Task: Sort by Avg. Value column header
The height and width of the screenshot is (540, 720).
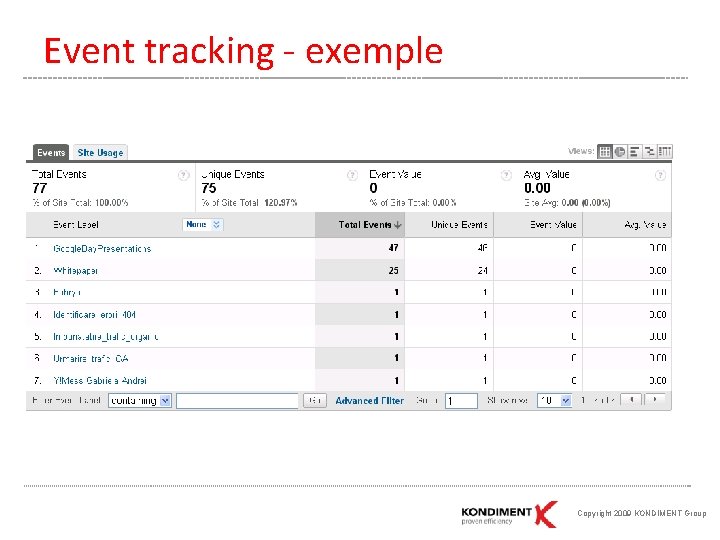Action: 627,225
